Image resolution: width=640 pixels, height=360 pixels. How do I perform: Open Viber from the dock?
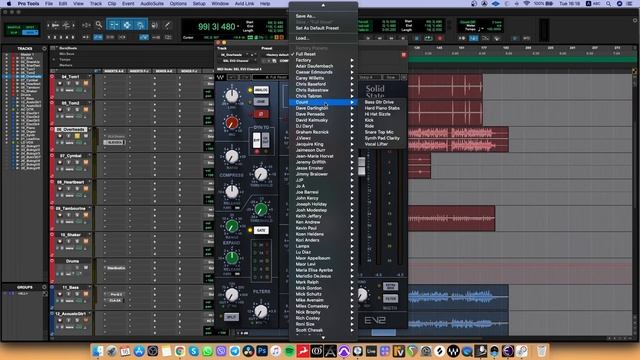pos(221,351)
